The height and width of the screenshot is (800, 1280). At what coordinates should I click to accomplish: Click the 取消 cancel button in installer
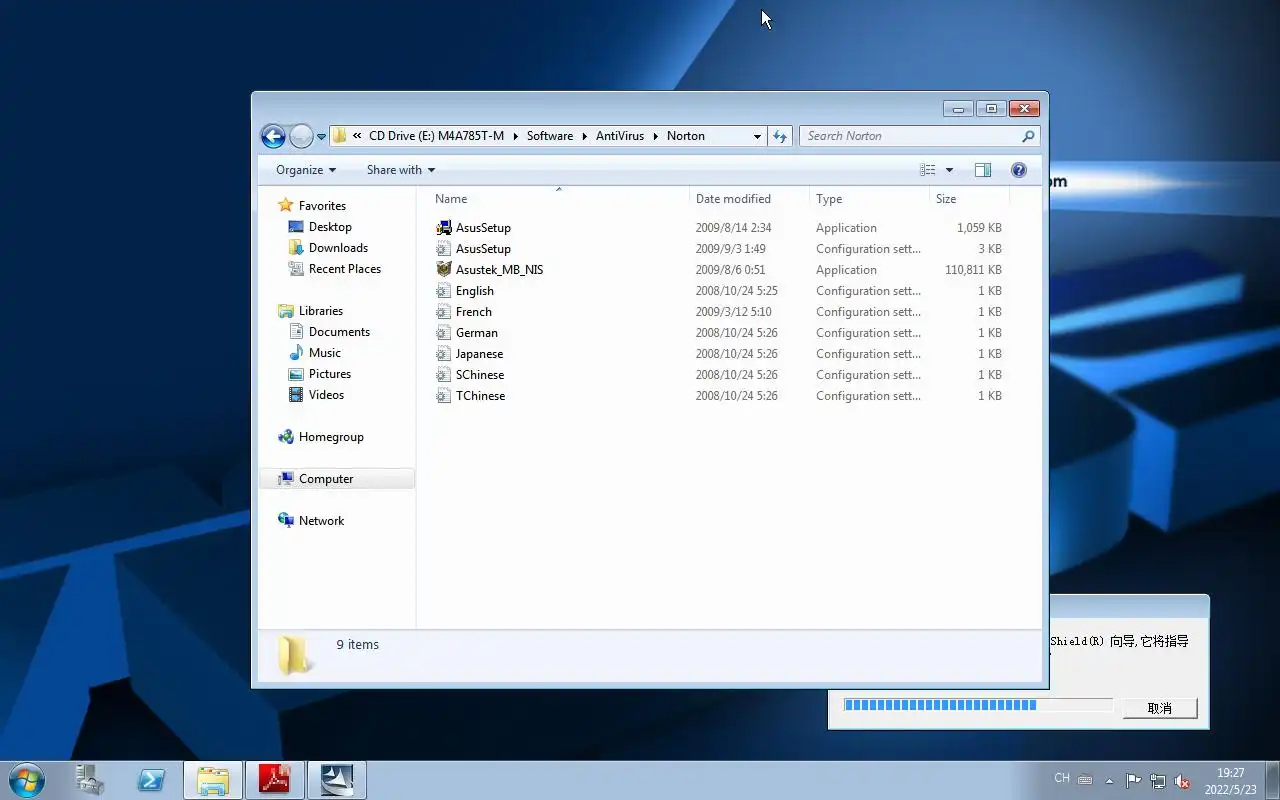pos(1159,708)
